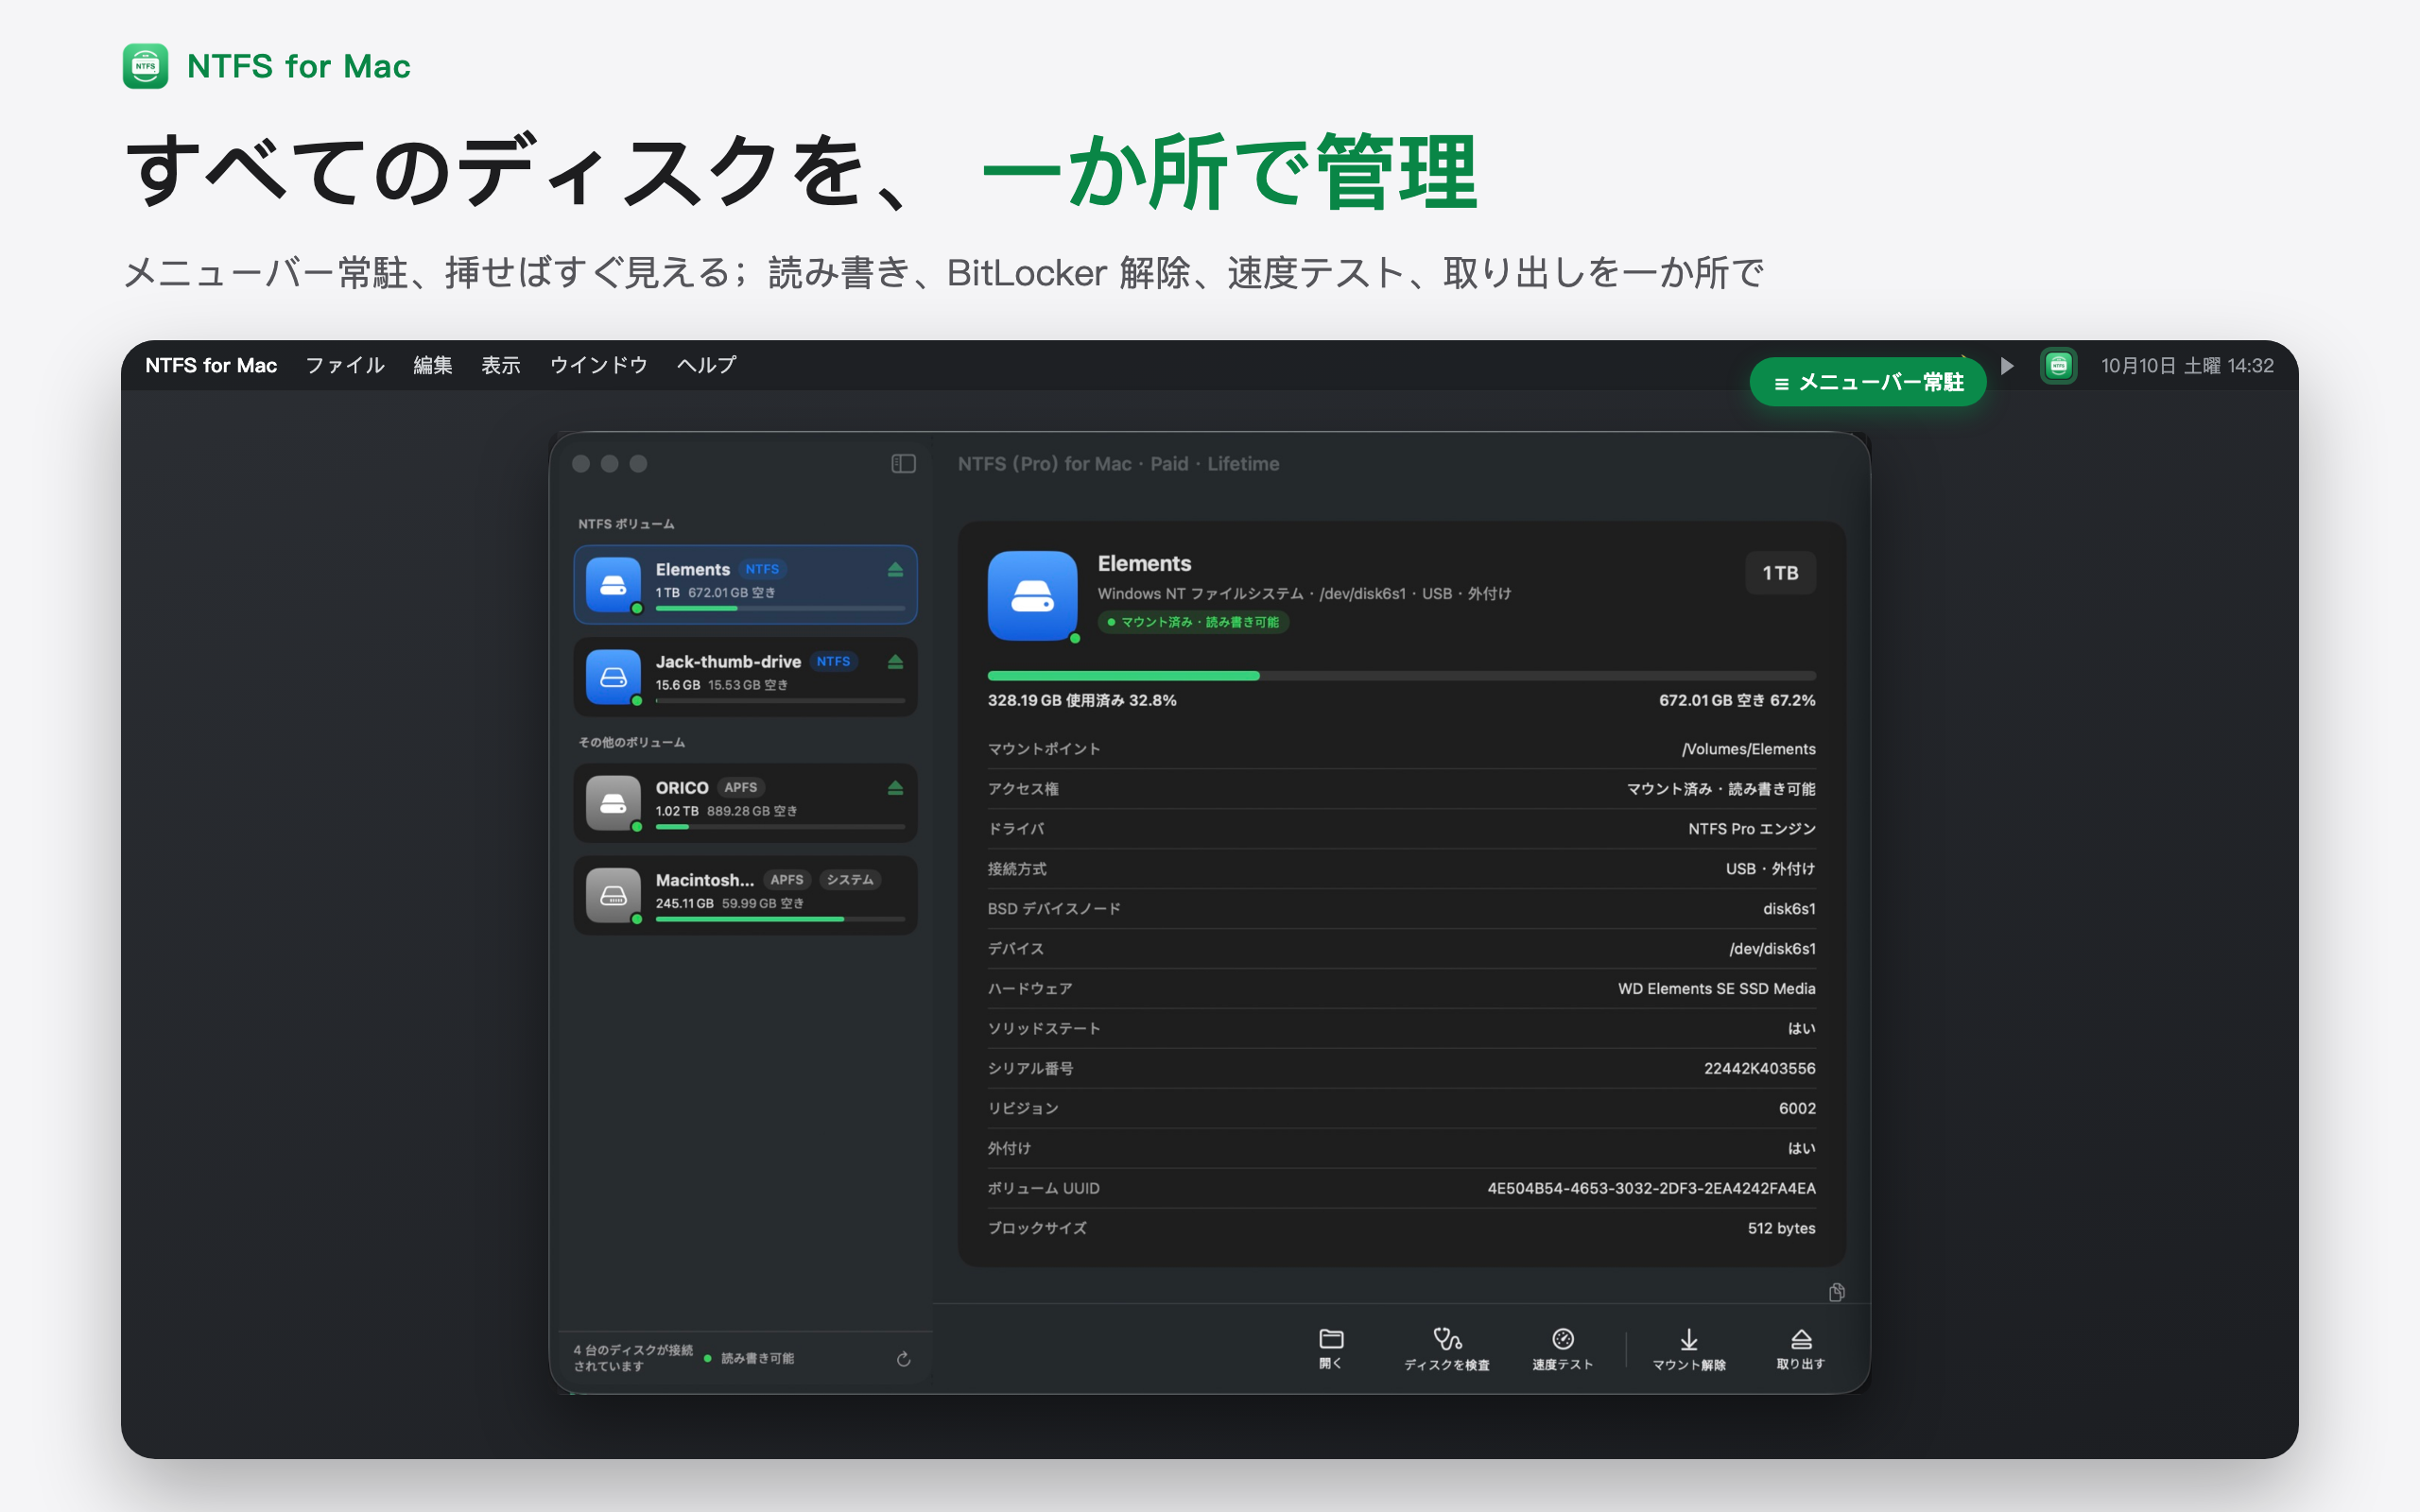Click the Macintosh drive icon in sidebar
Screen dimensions: 2420x1512
tap(613, 895)
